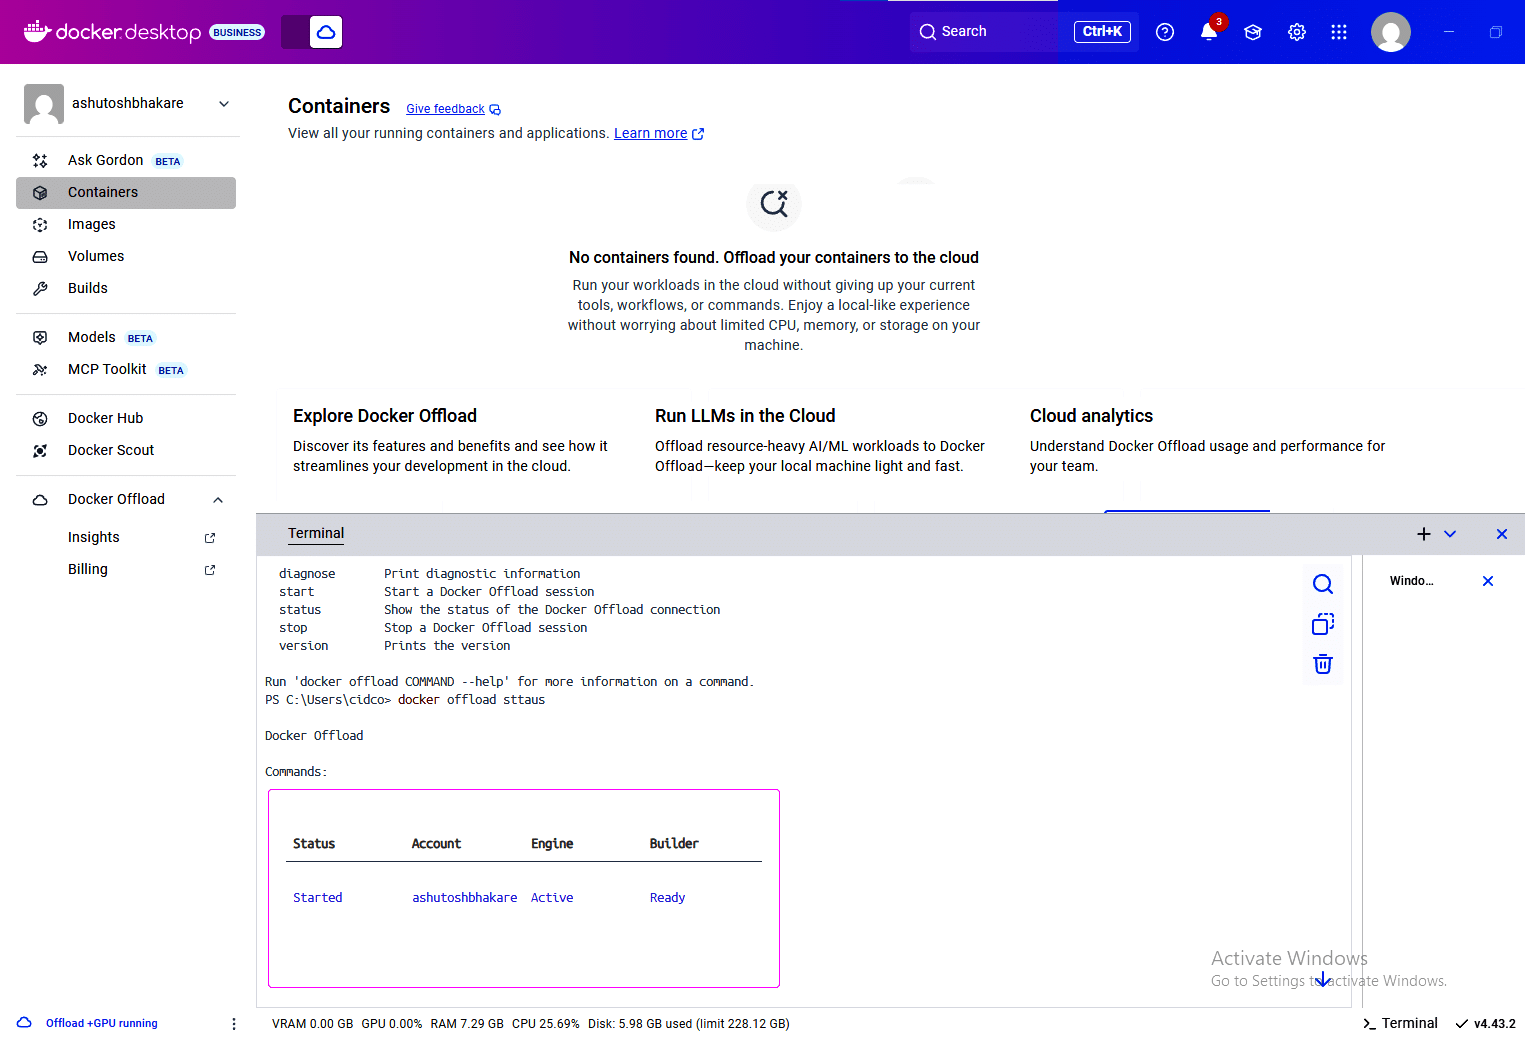Open the Learning Center
Viewport: 1525px width, 1037px height.
coord(1252,31)
